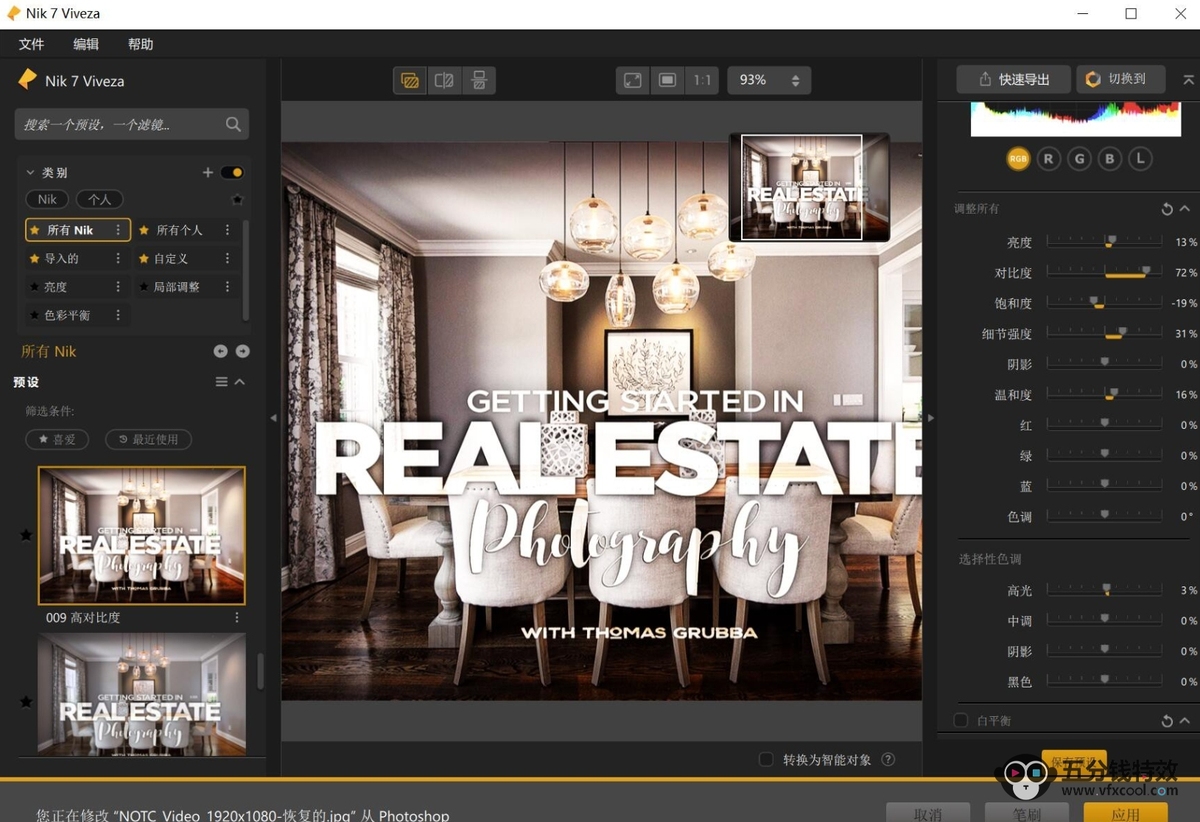
Task: Collapse the 类别 section chevron
Action: [x=30, y=172]
